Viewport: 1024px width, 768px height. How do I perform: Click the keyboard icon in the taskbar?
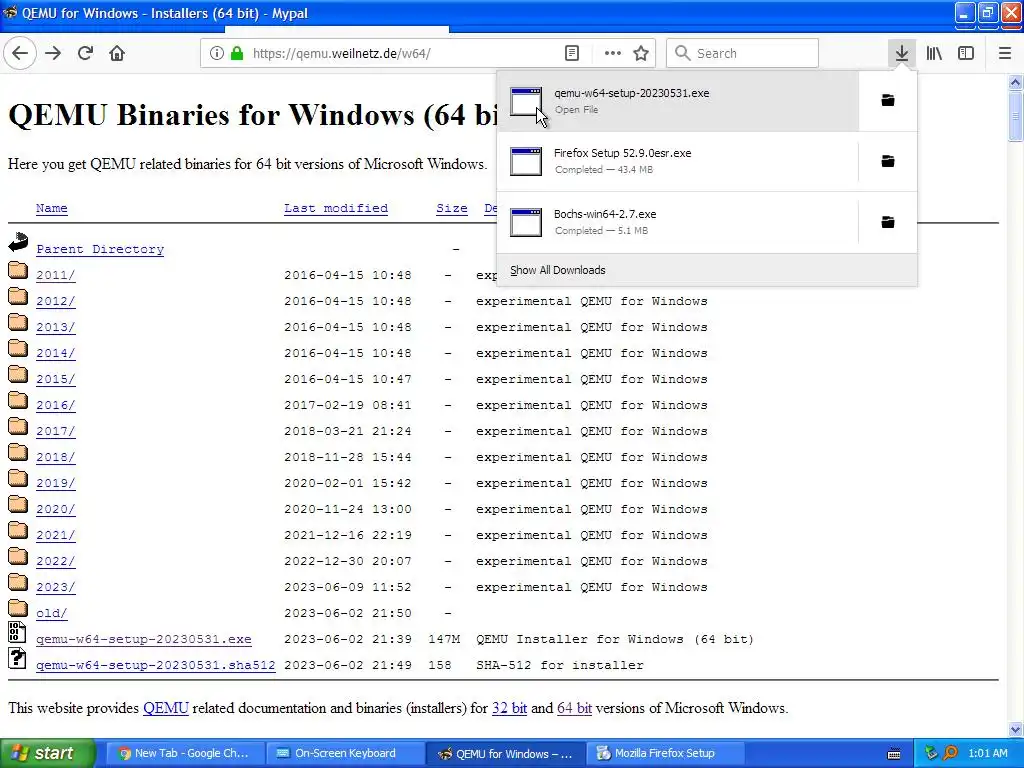tap(894, 754)
